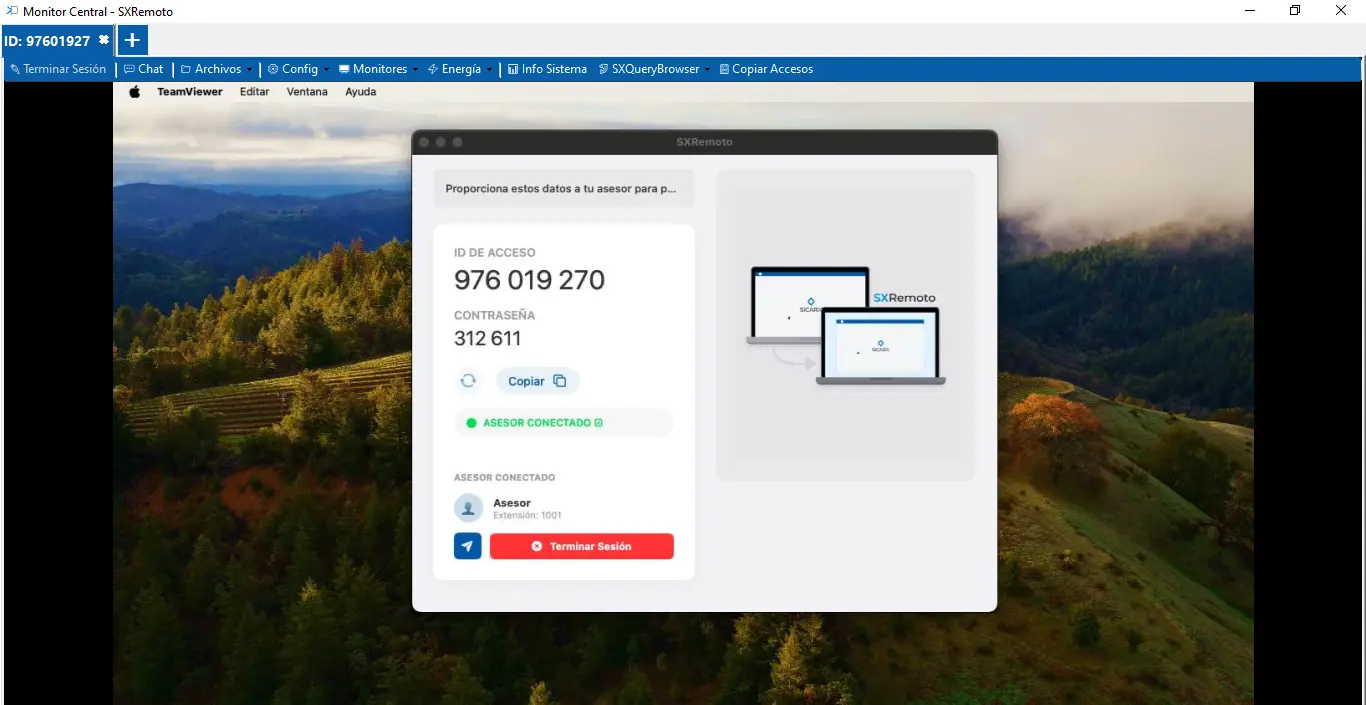Expand the Energía dropdown arrow
Screen dimensions: 1366x705
pos(489,70)
